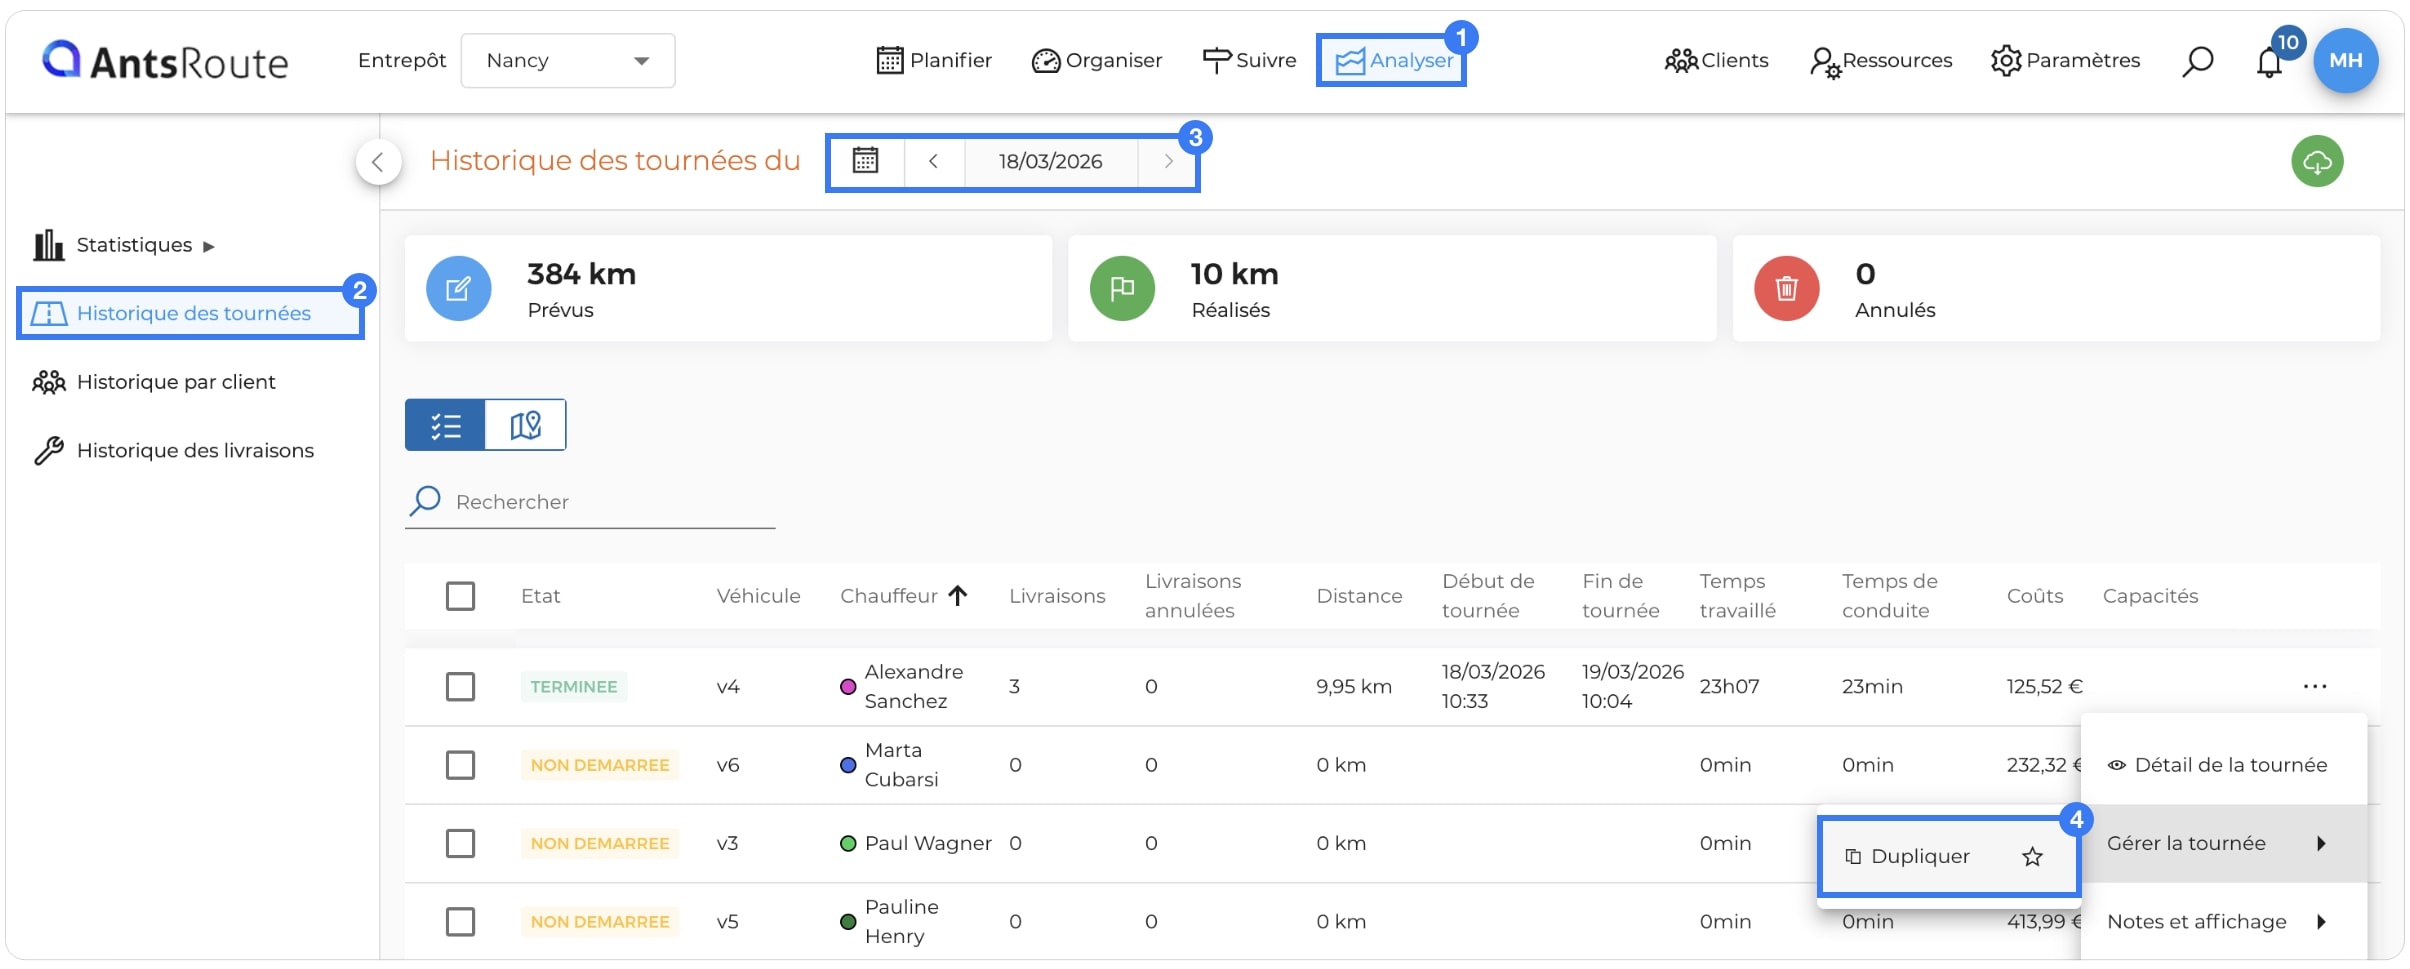2410x969 pixels.
Task: Sort by the Véhicule column header
Action: pos(758,596)
